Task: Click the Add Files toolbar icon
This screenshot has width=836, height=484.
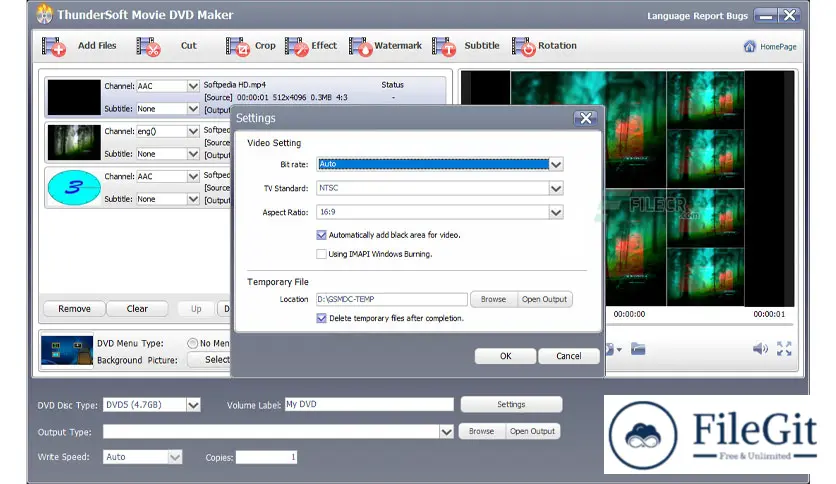Action: point(54,46)
